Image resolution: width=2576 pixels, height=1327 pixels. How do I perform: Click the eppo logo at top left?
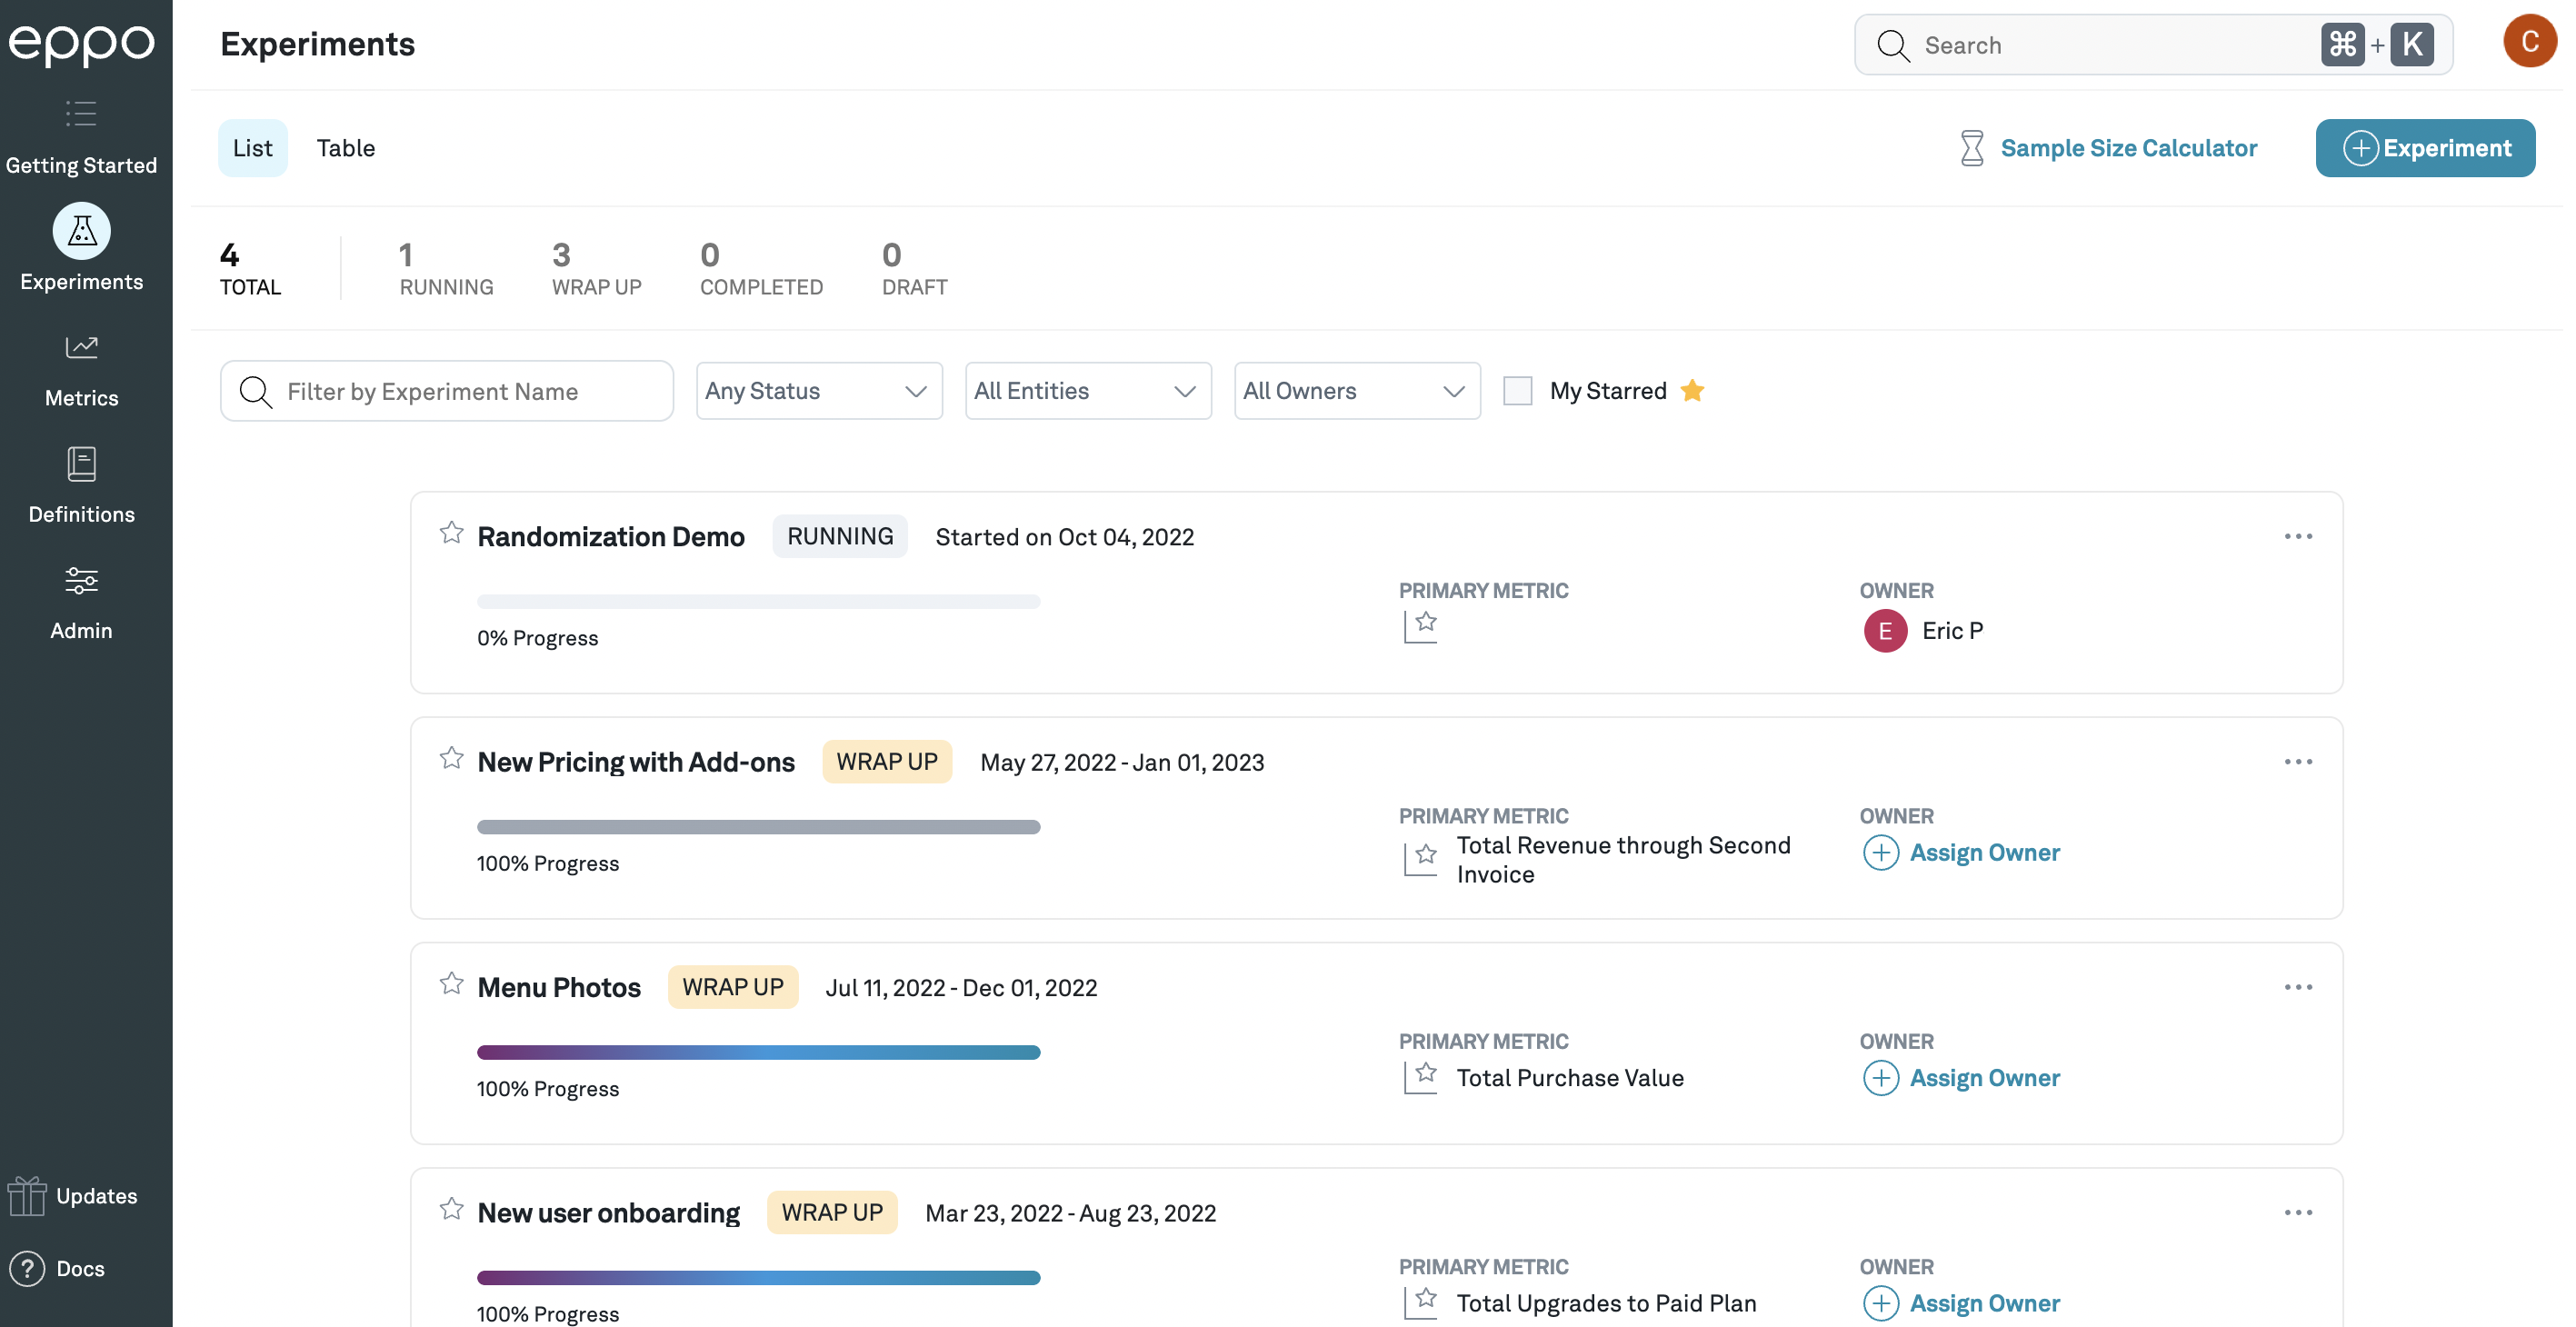(83, 44)
